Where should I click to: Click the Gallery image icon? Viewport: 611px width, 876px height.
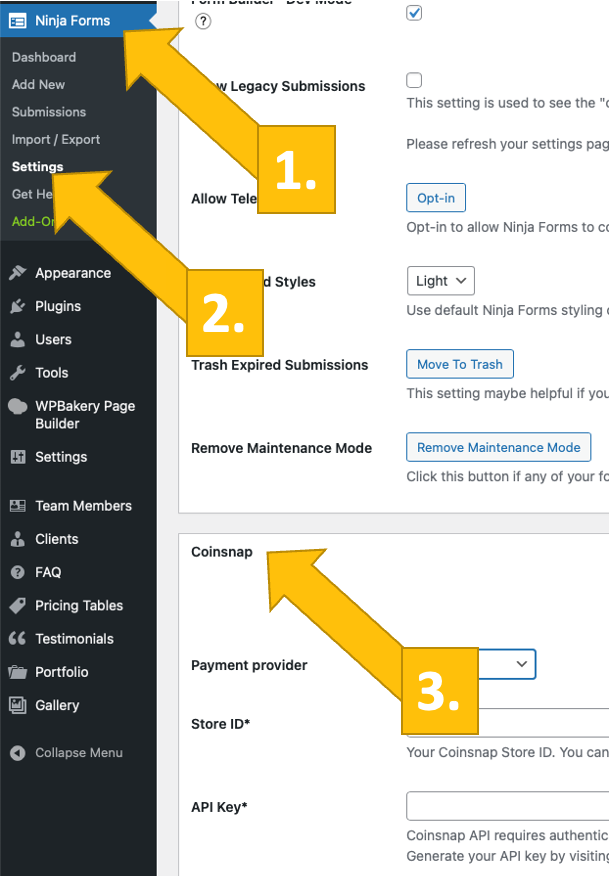tap(18, 705)
